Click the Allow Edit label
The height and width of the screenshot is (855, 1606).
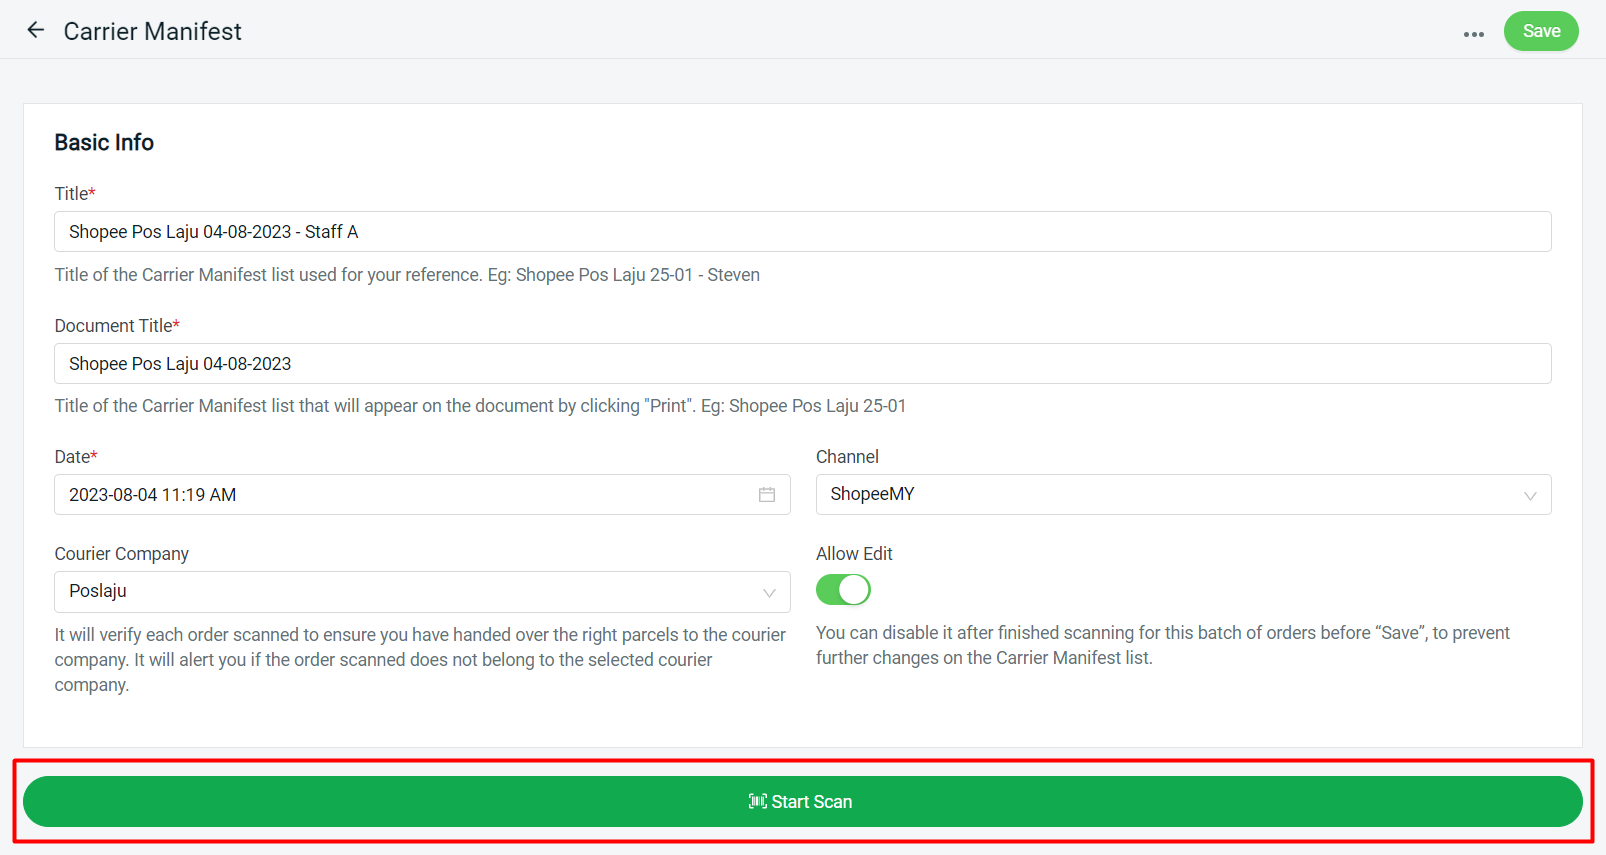click(x=854, y=554)
